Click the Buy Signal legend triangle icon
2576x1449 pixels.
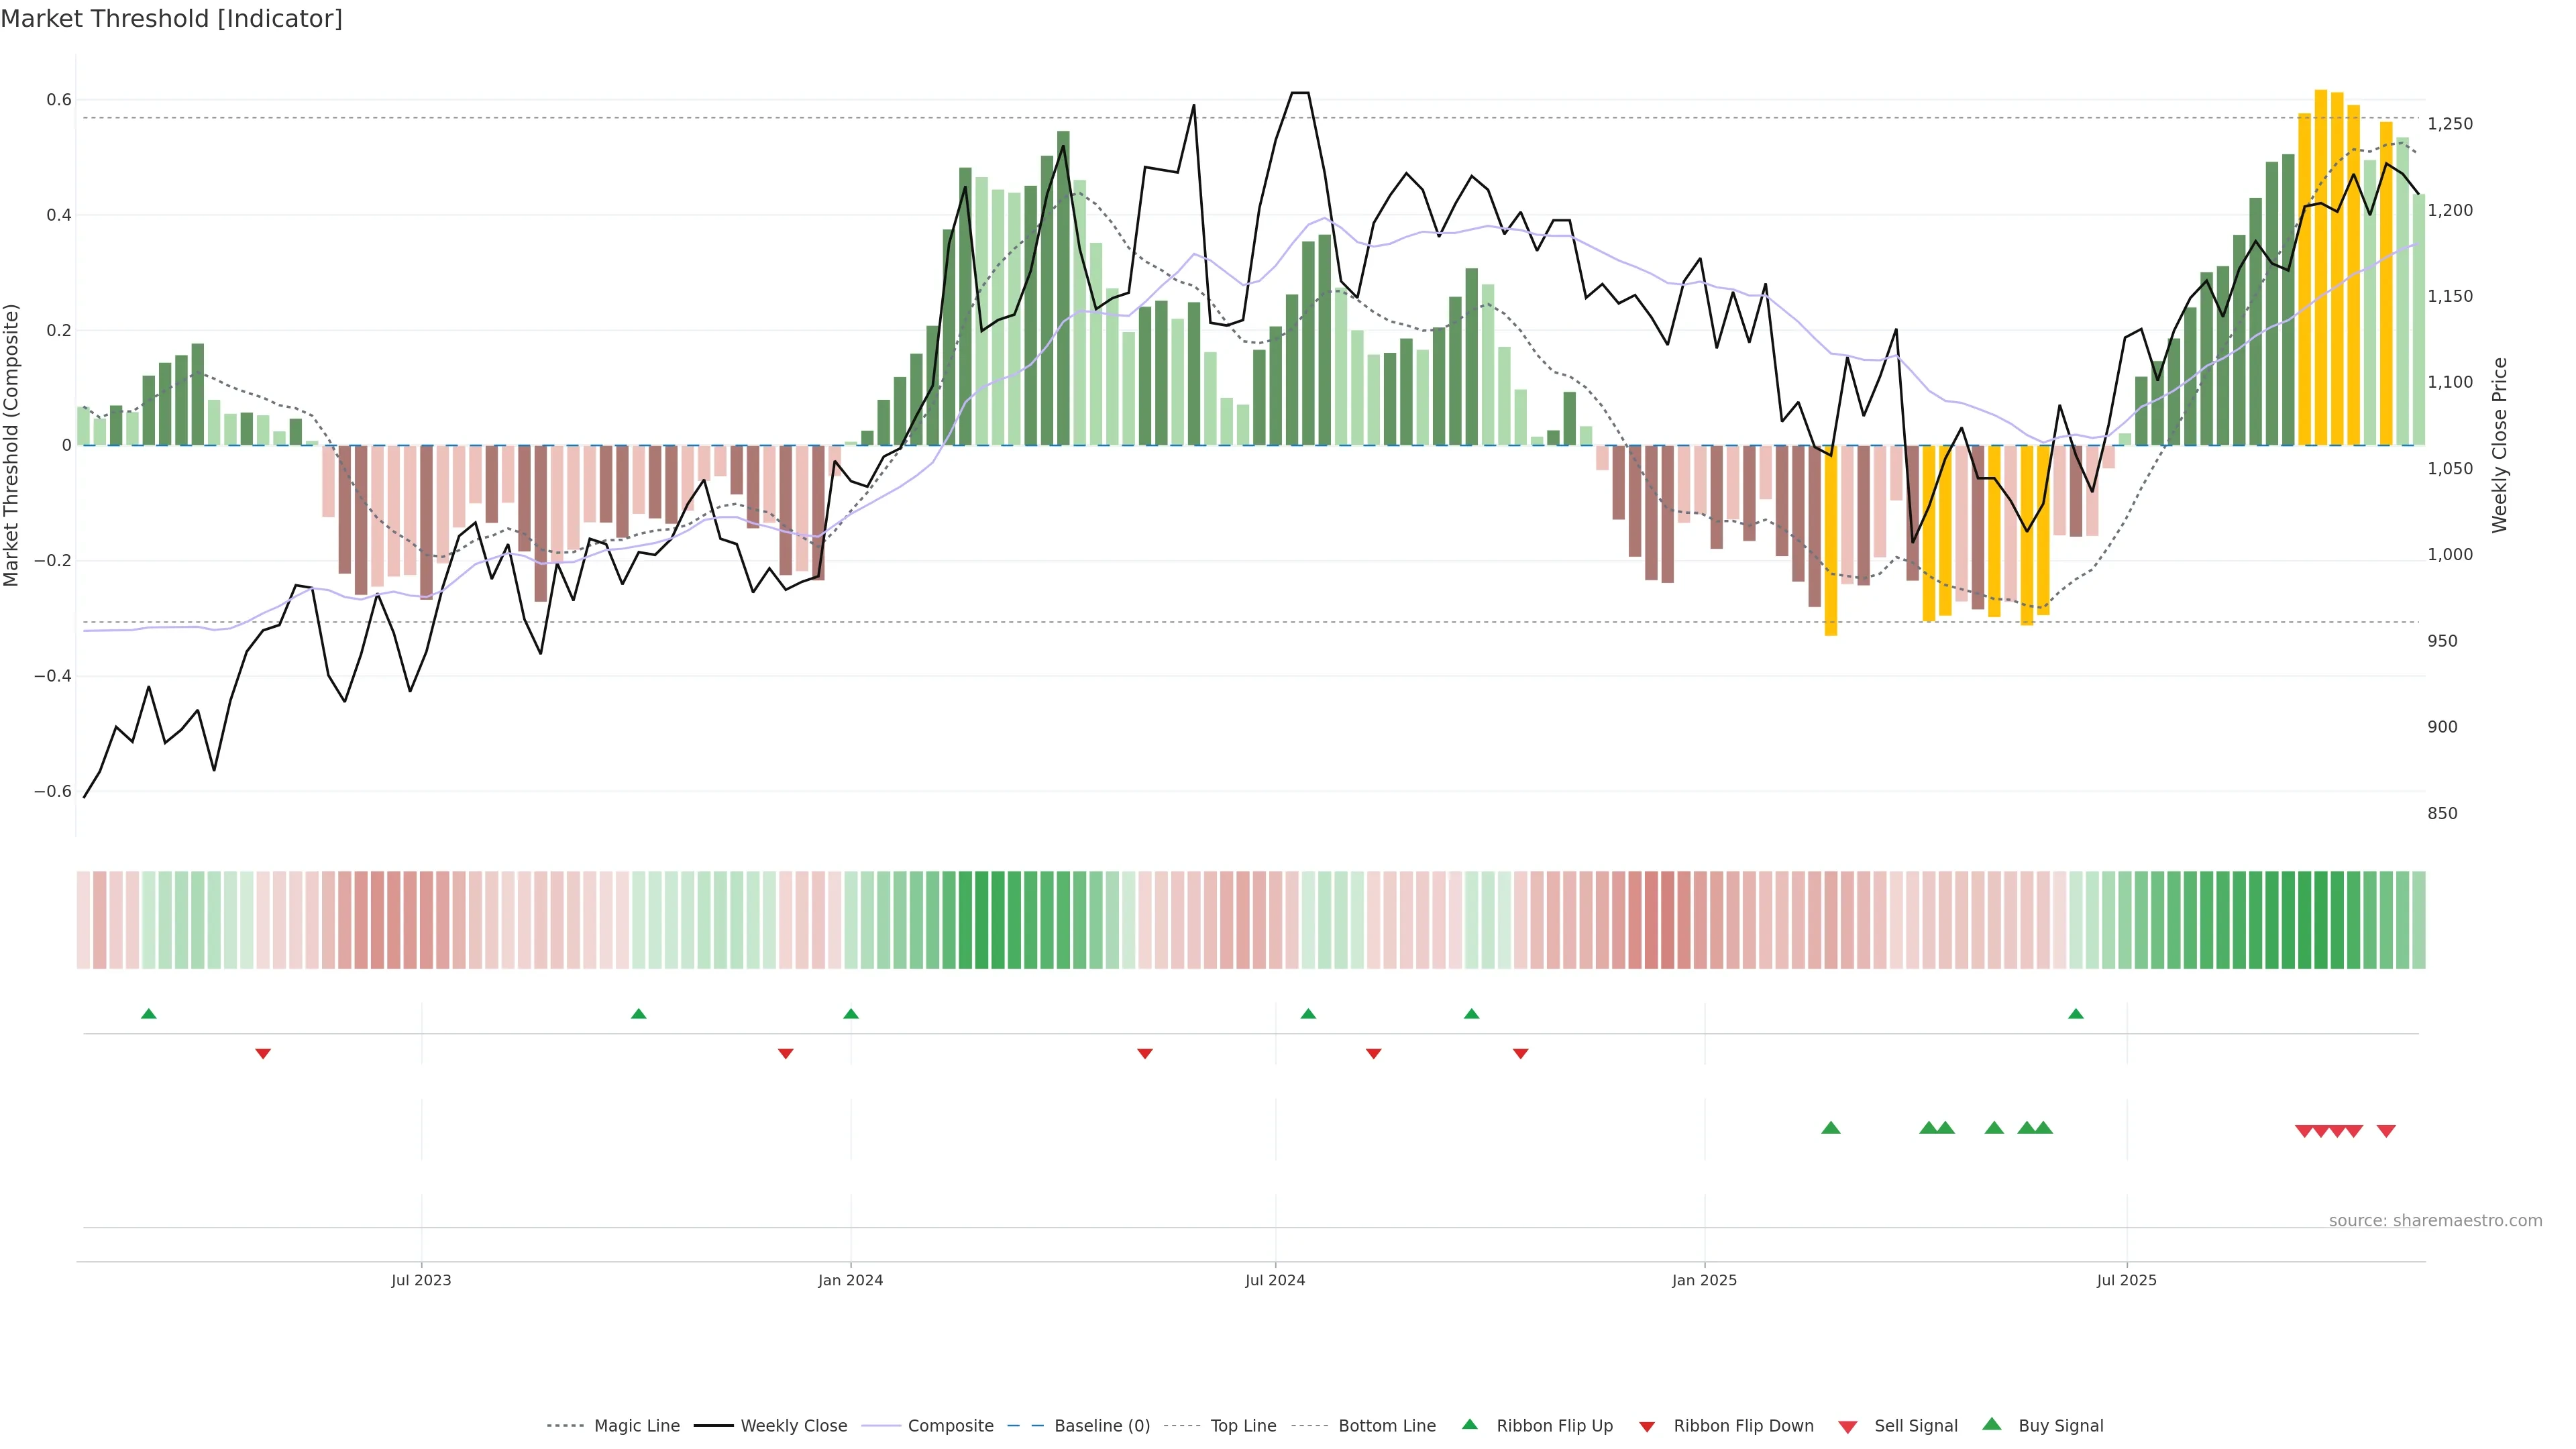click(1992, 1425)
